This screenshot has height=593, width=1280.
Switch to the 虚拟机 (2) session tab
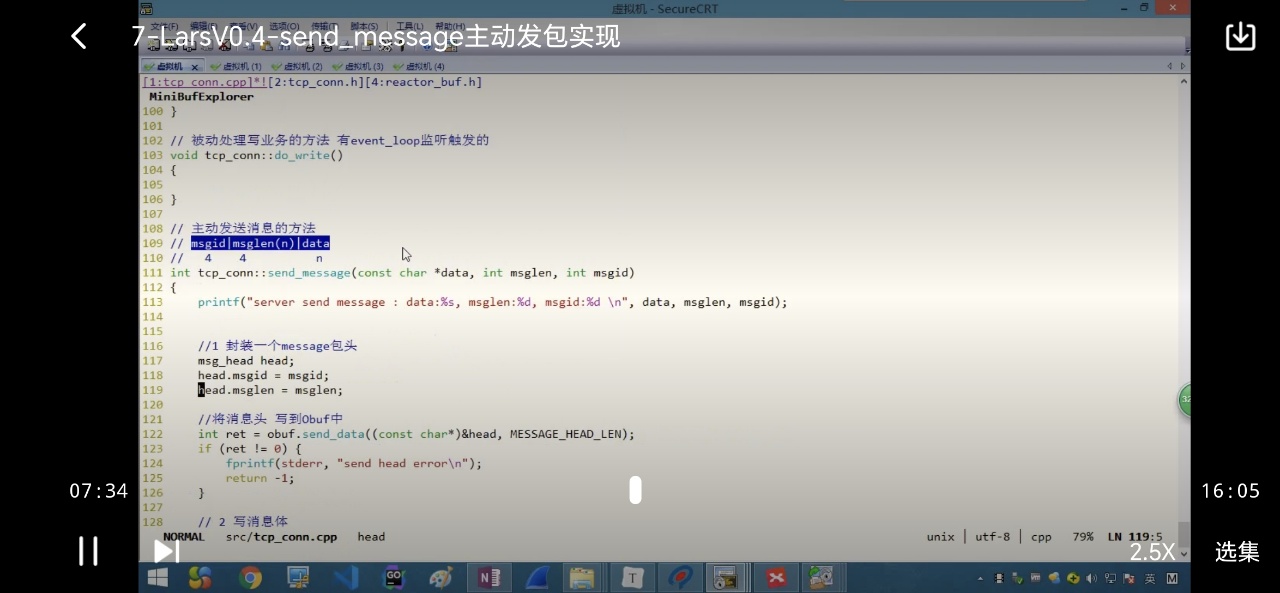pos(297,66)
